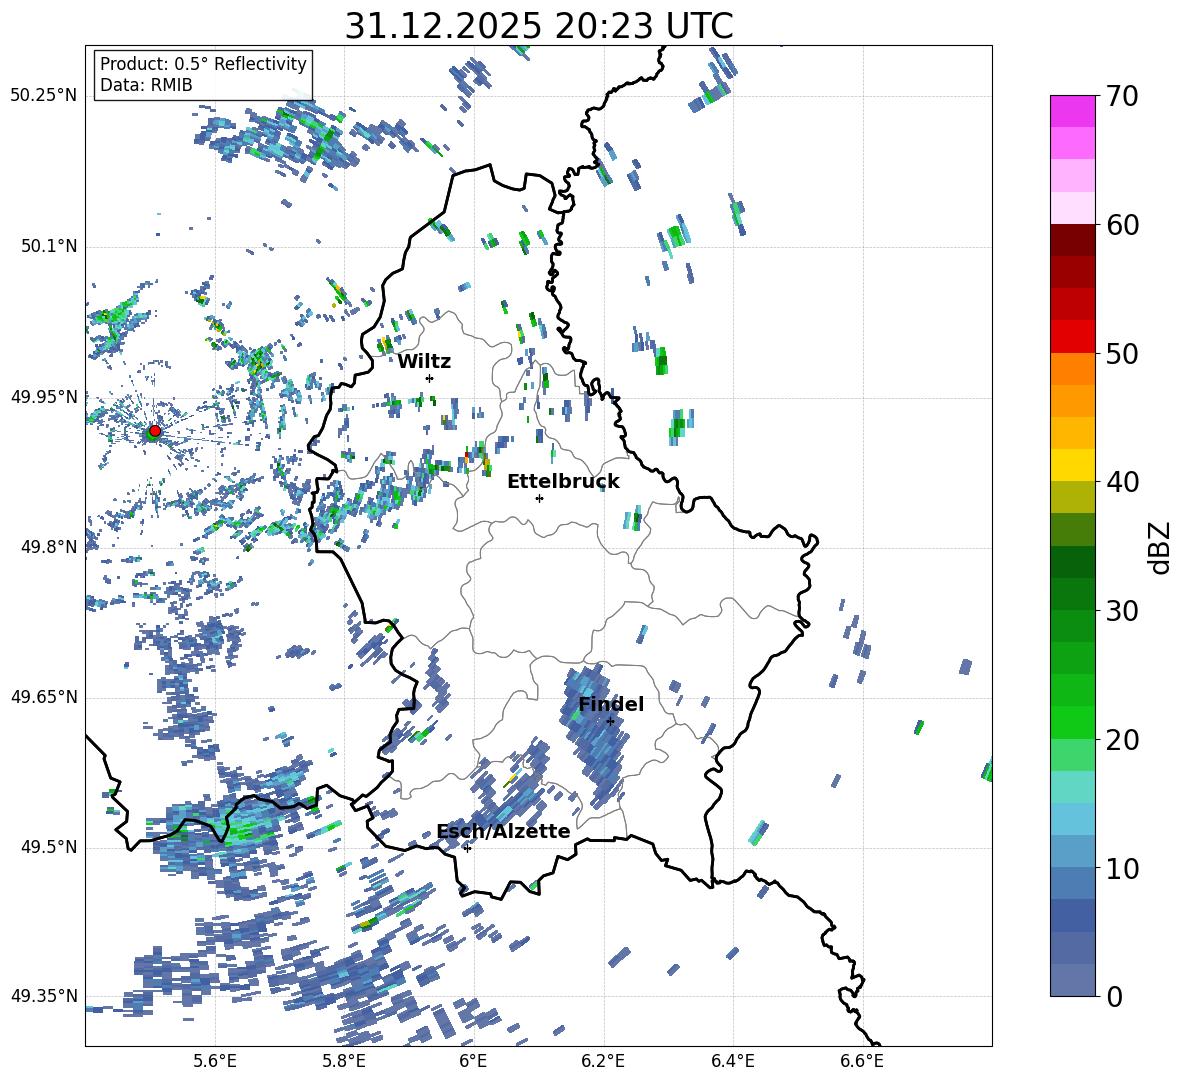Screen dimensions: 1184x1081
Task: Click the colorbar tick value 60
Action: point(1123,225)
